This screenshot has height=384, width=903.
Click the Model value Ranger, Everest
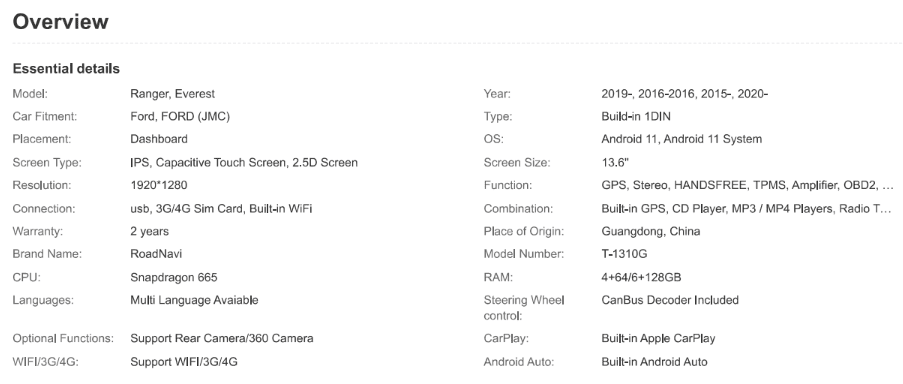click(172, 93)
